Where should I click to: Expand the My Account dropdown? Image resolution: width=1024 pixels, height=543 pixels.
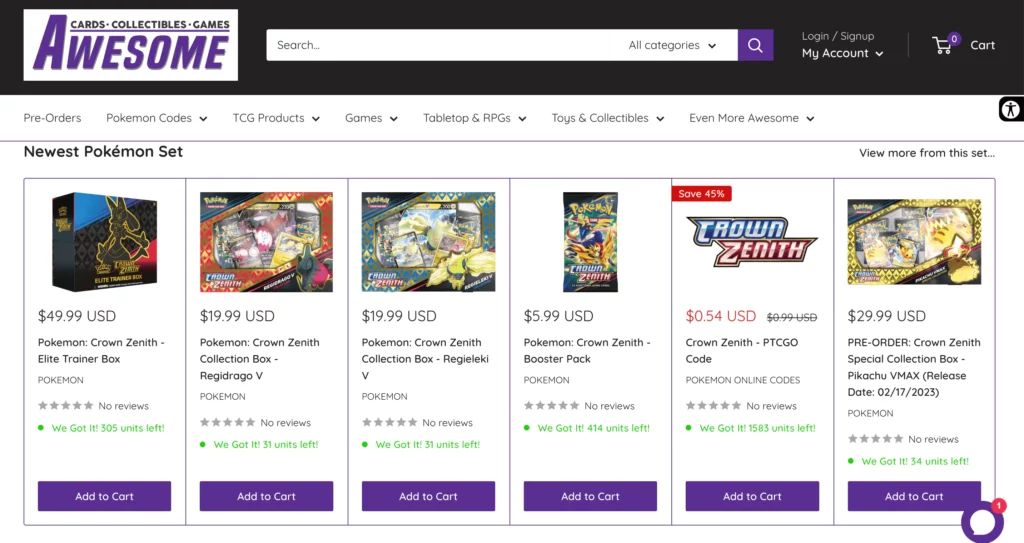pyautogui.click(x=842, y=54)
